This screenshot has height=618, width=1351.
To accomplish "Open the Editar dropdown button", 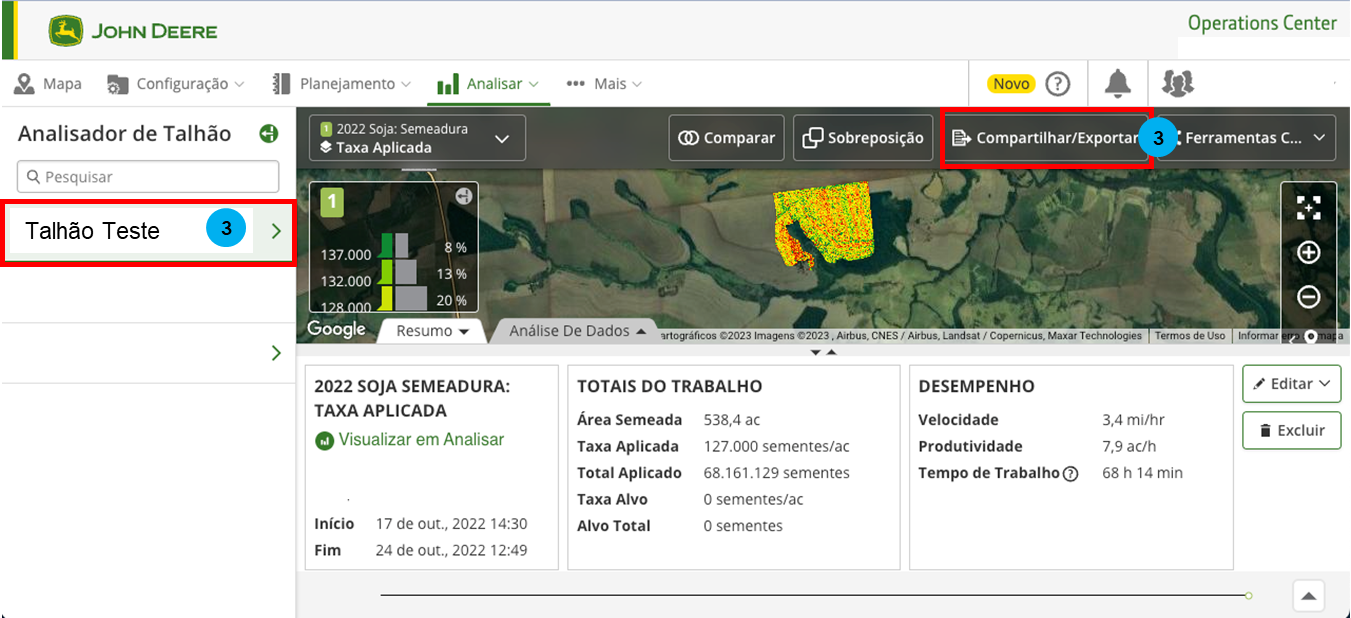I will click(1291, 383).
